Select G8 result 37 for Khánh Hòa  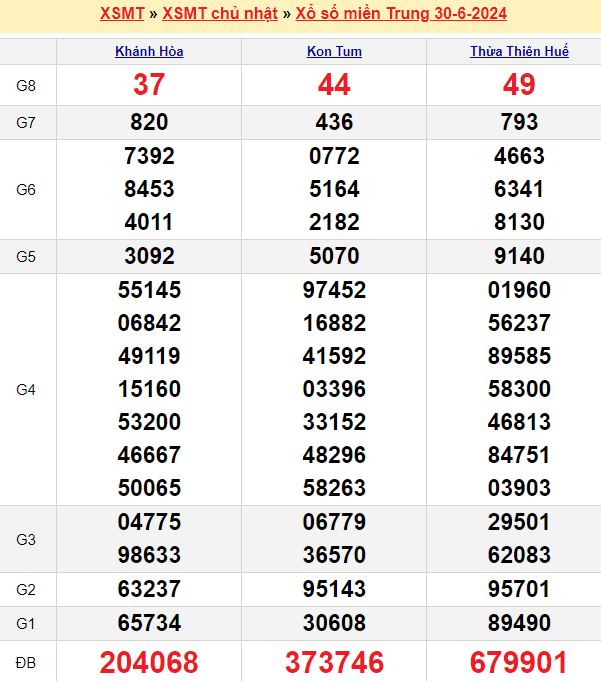coord(149,84)
